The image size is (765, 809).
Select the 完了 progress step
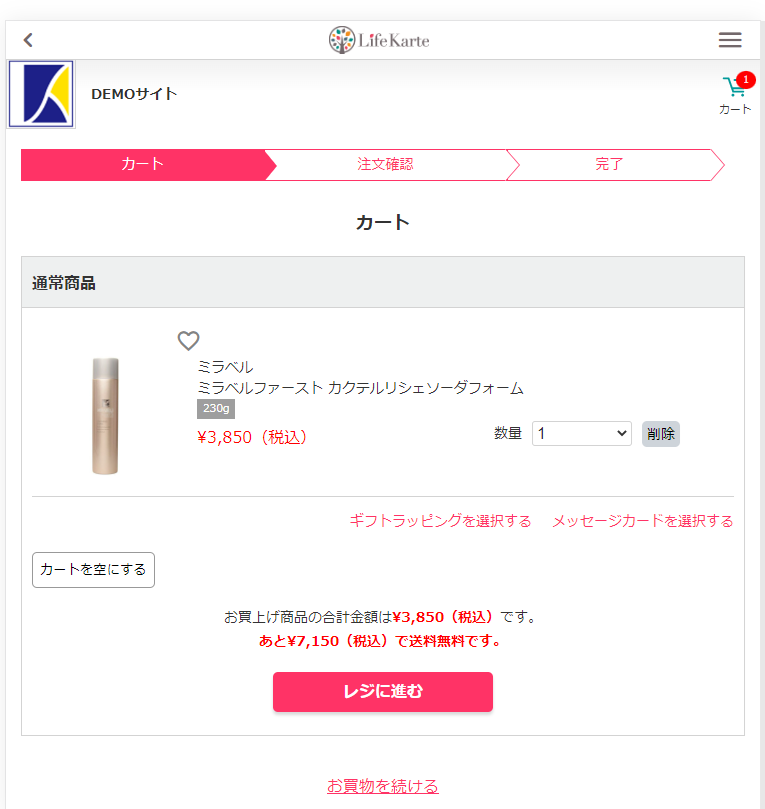click(x=609, y=165)
